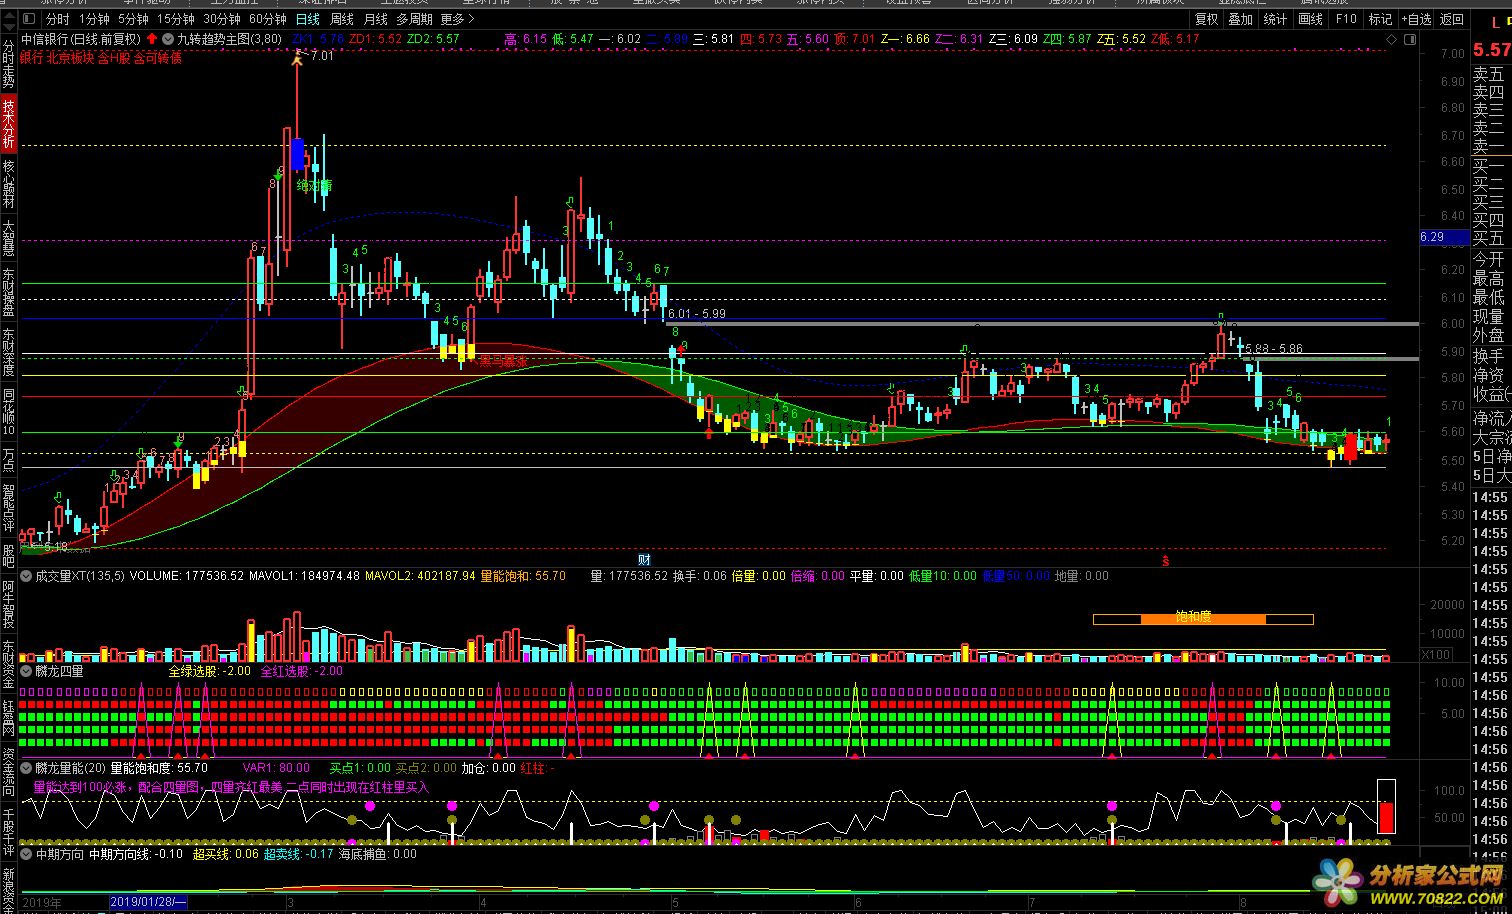Select the 30分钟 period tab
Viewport: 1512px width, 914px height.
pos(222,19)
